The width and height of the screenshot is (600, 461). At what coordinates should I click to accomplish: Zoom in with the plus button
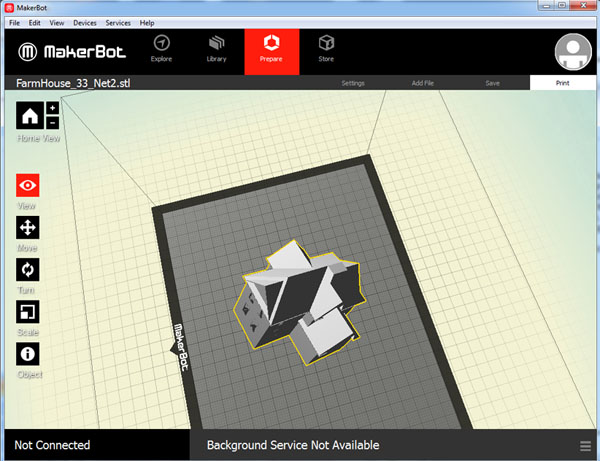52,108
